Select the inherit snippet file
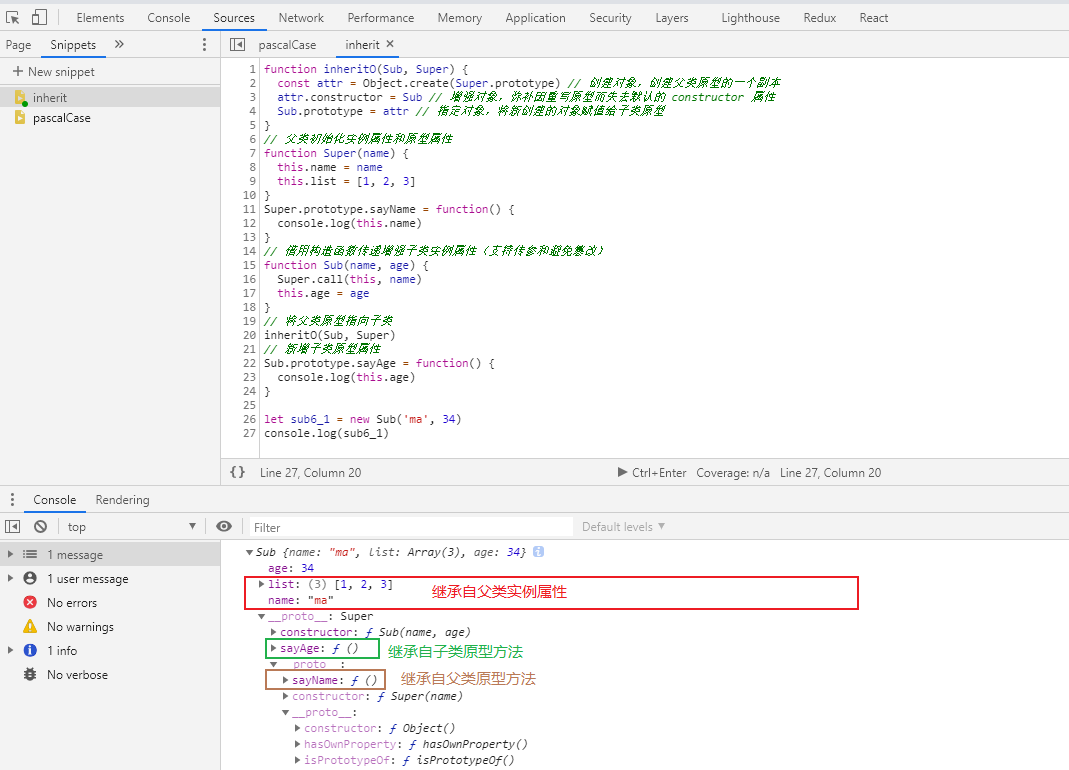The height and width of the screenshot is (770, 1069). pyautogui.click(x=110, y=98)
